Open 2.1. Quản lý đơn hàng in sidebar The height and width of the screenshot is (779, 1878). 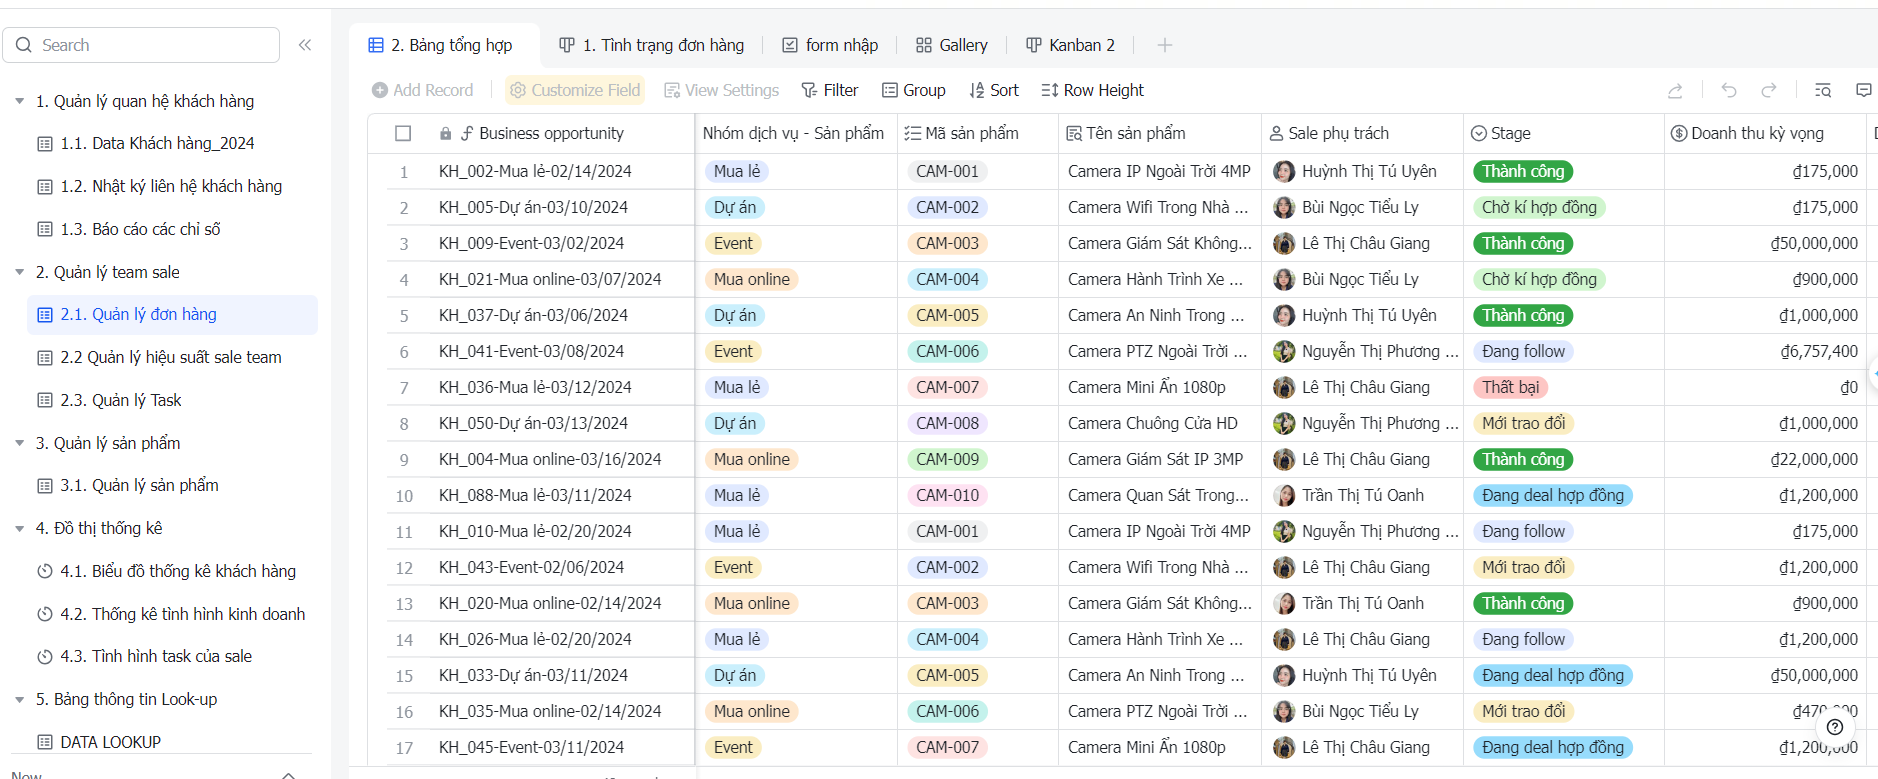point(173,314)
